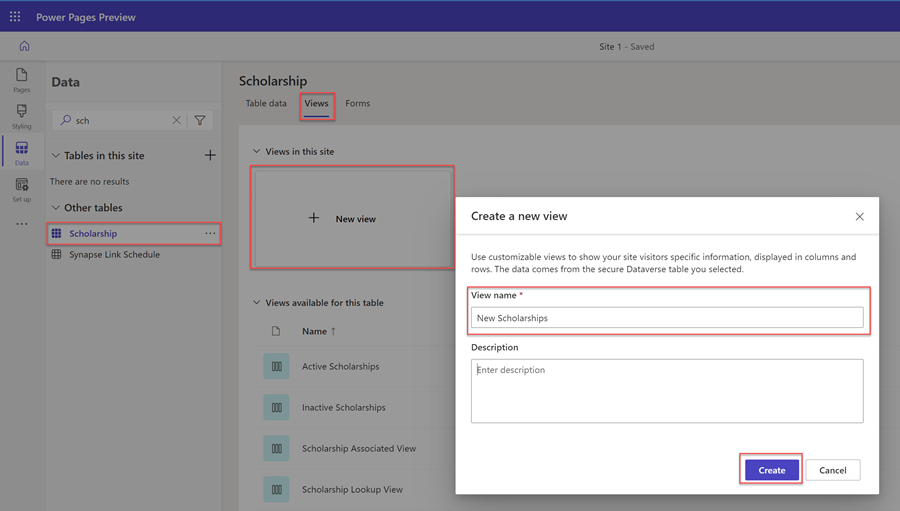Open the app launcher waffle icon
This screenshot has width=900, height=511.
(15, 17)
